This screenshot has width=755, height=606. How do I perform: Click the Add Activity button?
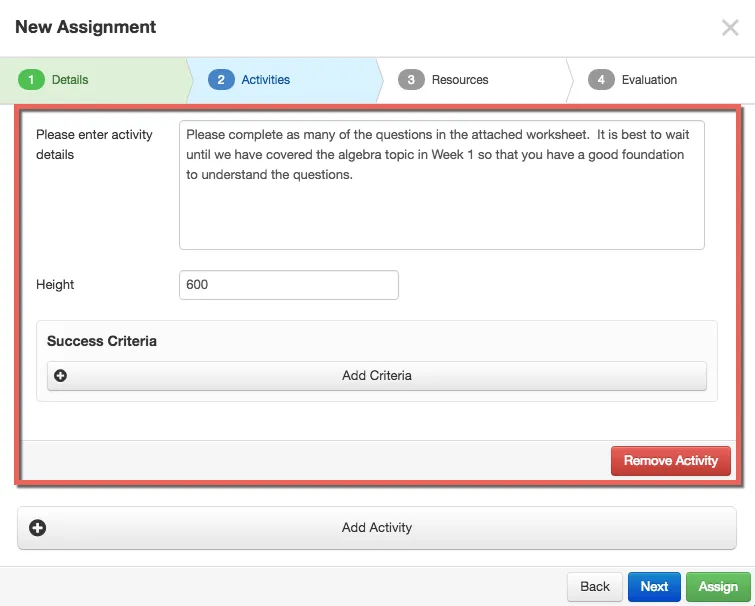pyautogui.click(x=377, y=528)
